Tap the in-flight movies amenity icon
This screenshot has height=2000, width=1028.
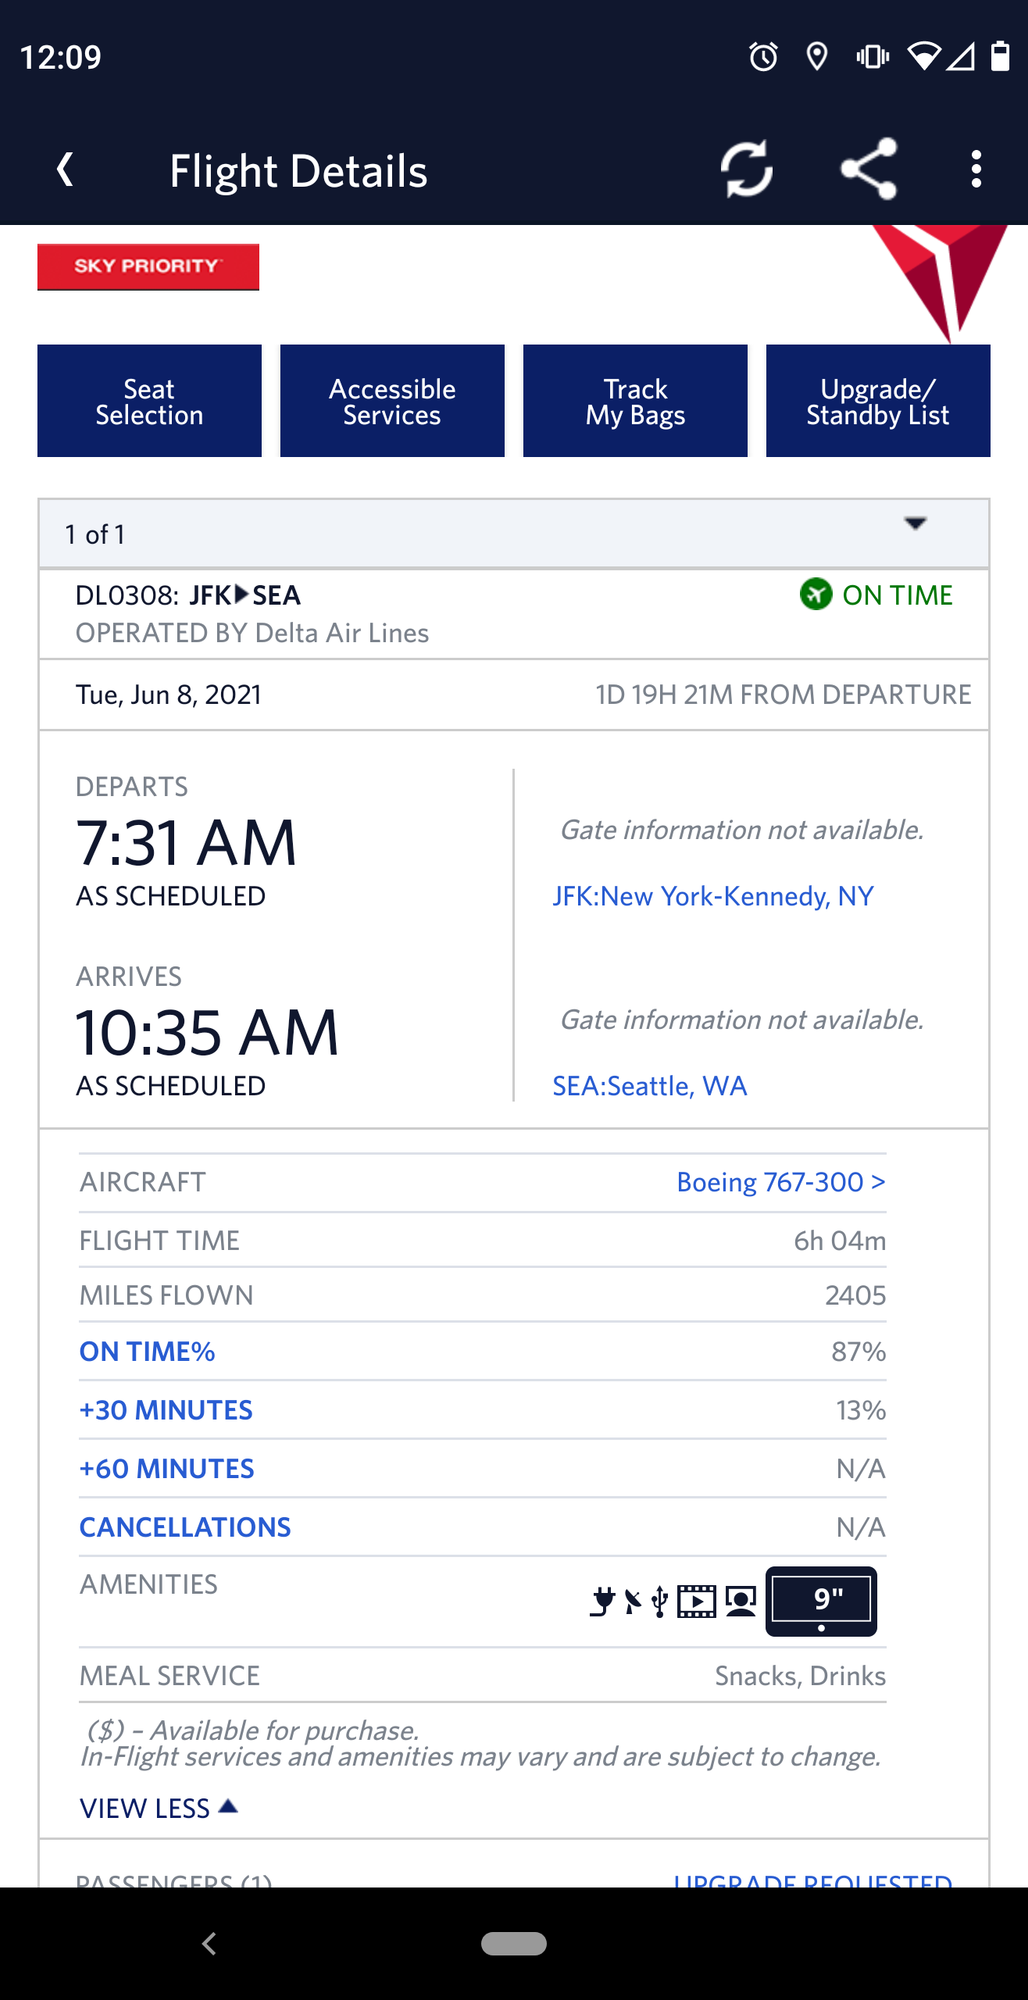[697, 1602]
